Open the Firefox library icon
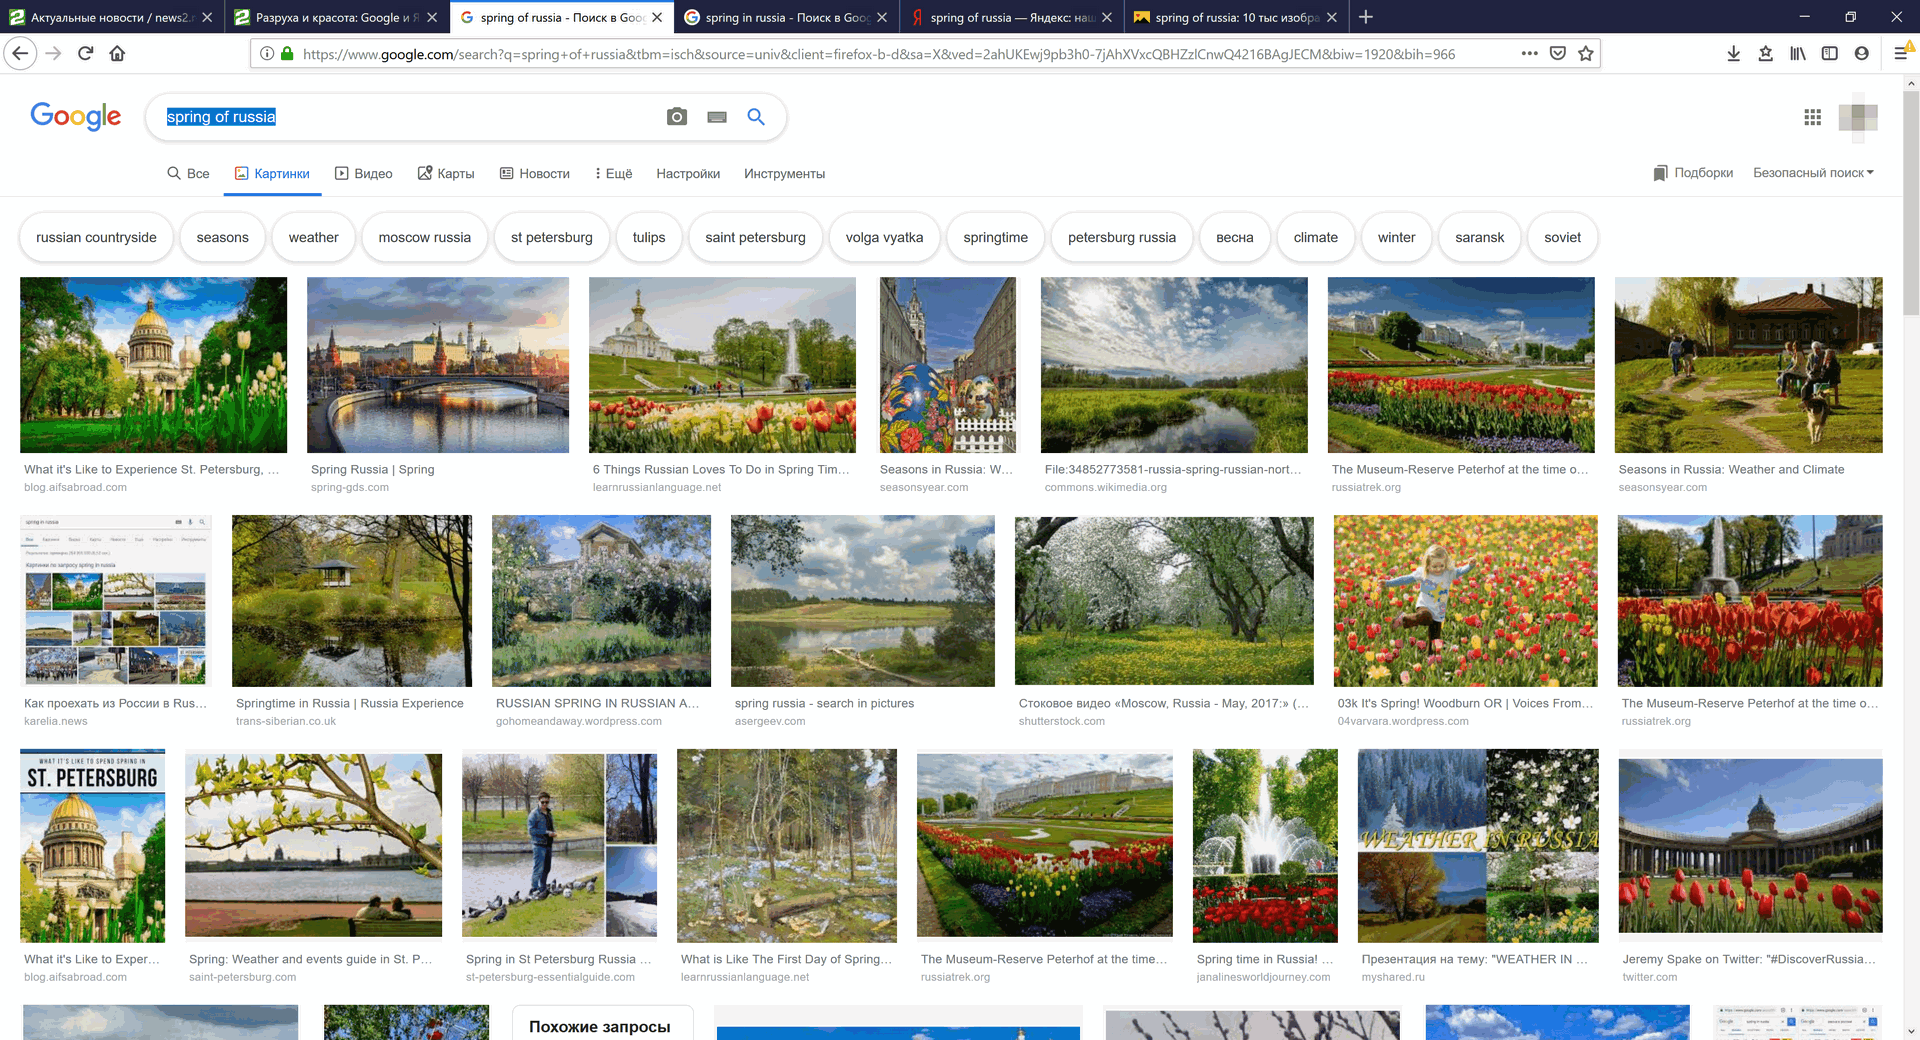The height and width of the screenshot is (1040, 1920). (1798, 54)
